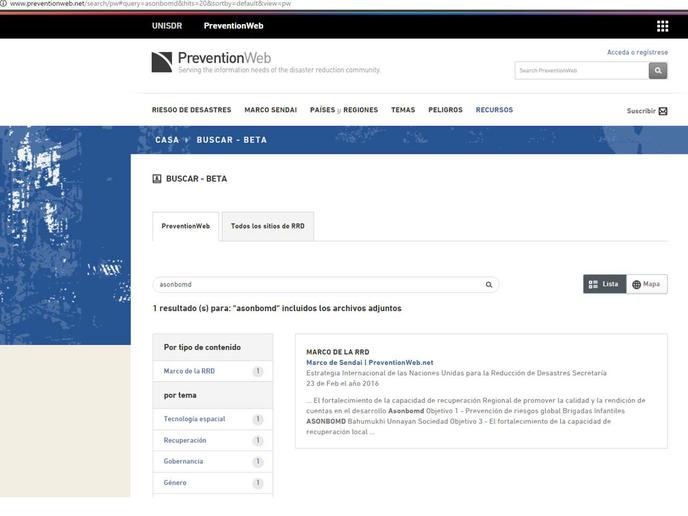Image resolution: width=688 pixels, height=516 pixels.
Task: Open UNISDR in top bar
Action: tap(167, 26)
